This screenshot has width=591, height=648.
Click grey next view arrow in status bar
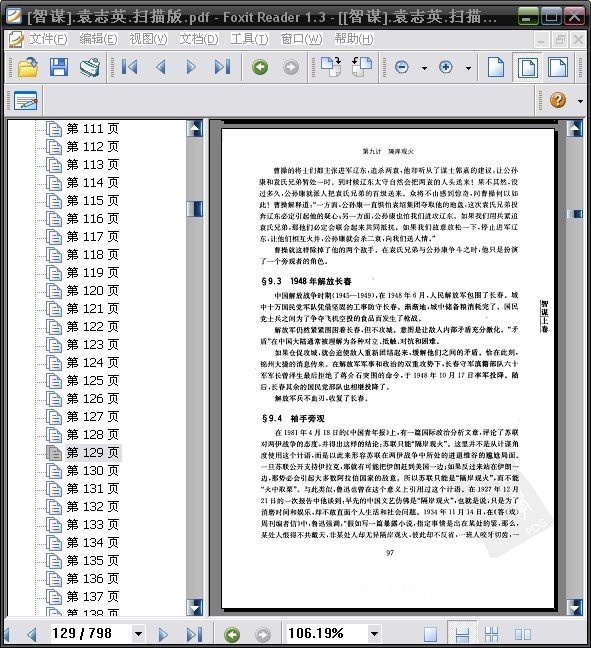coord(263,634)
